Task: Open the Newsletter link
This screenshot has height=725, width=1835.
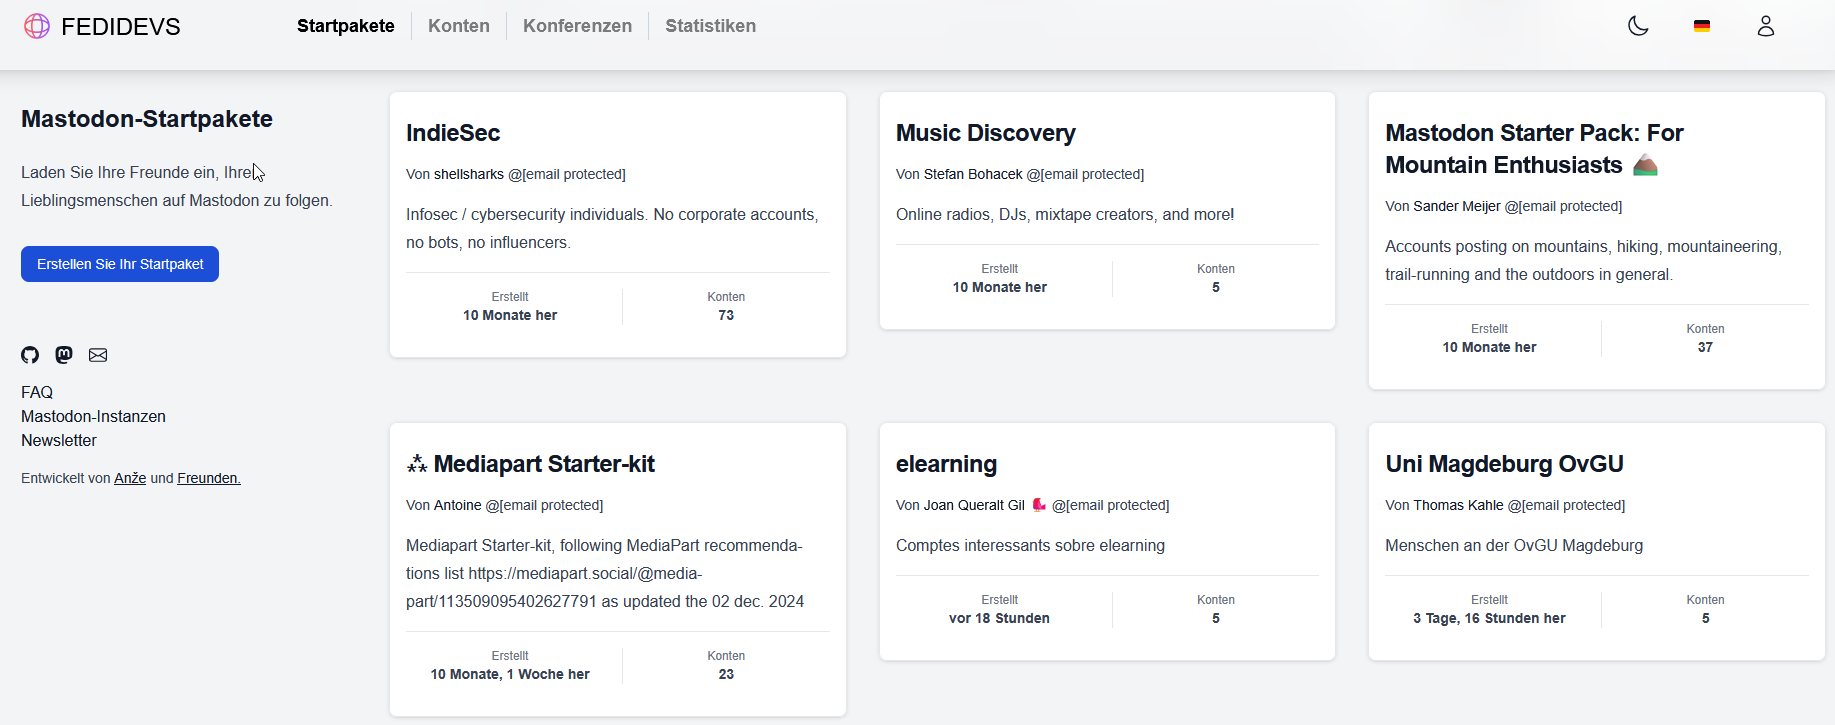Action: [x=59, y=441]
